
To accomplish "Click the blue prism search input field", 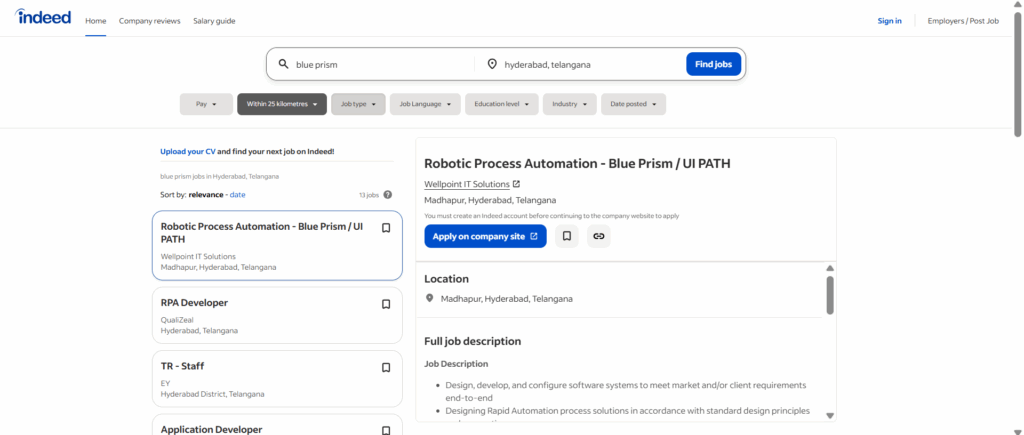I will tap(380, 64).
